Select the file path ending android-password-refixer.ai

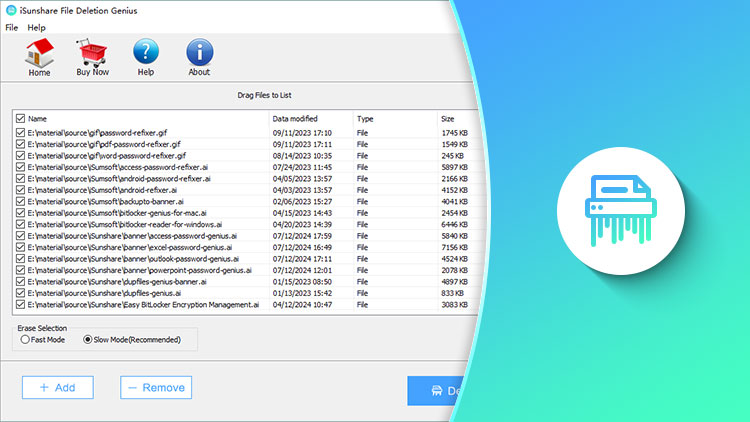coord(119,178)
